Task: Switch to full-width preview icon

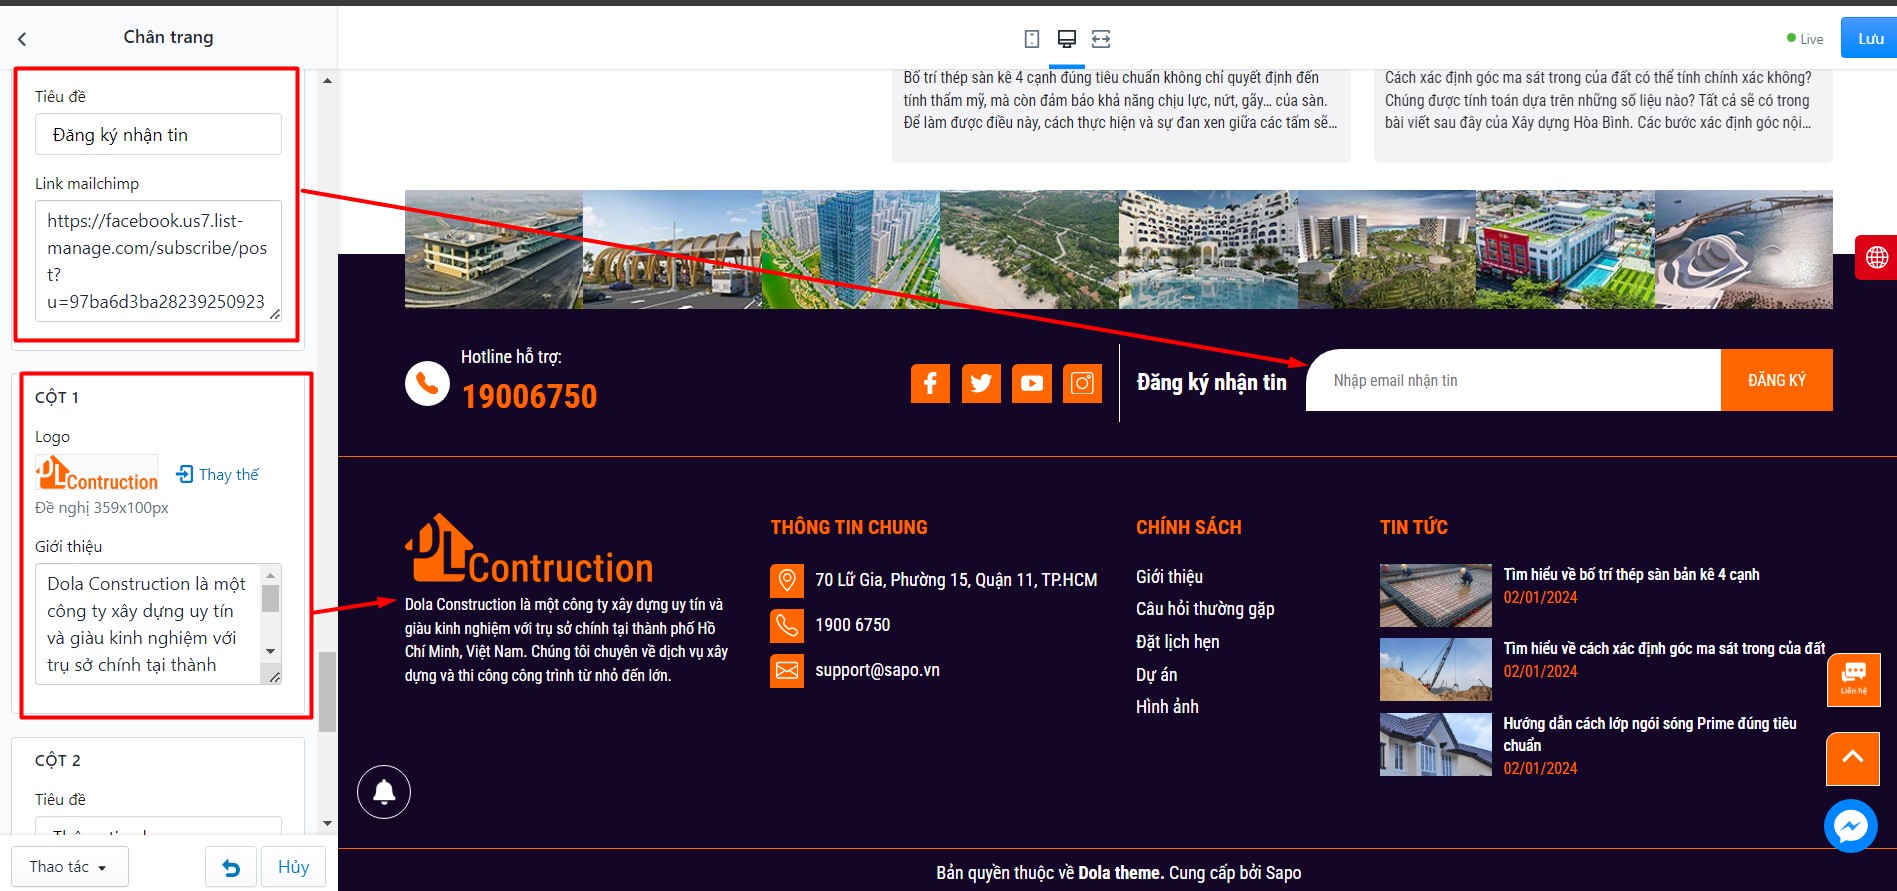Action: pos(1101,39)
